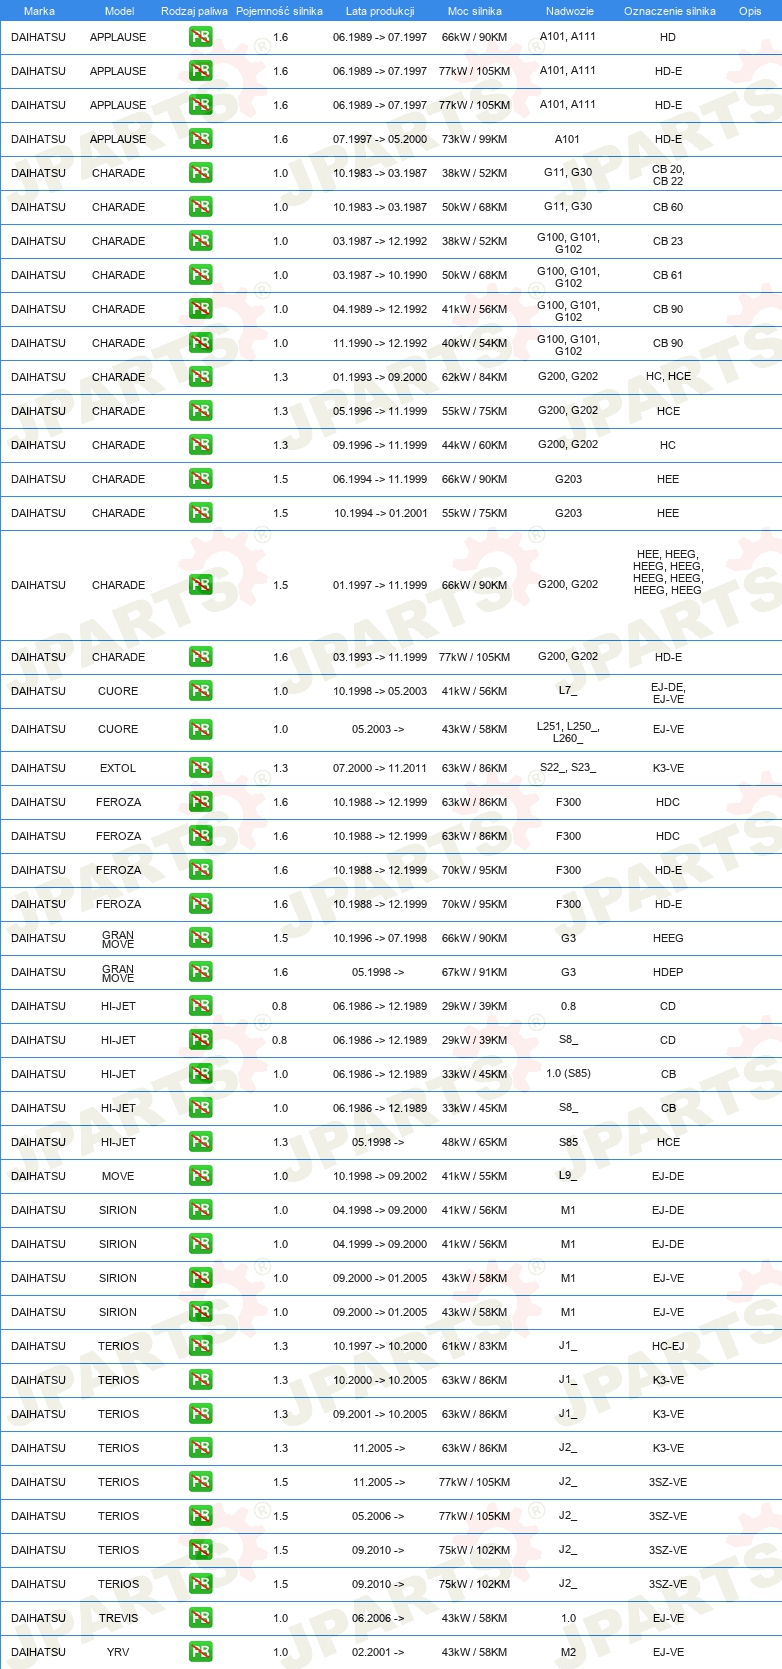The height and width of the screenshot is (1669, 782).
Task: Click fuel icon in GRAN MOVE HDEP row
Action: tap(200, 972)
